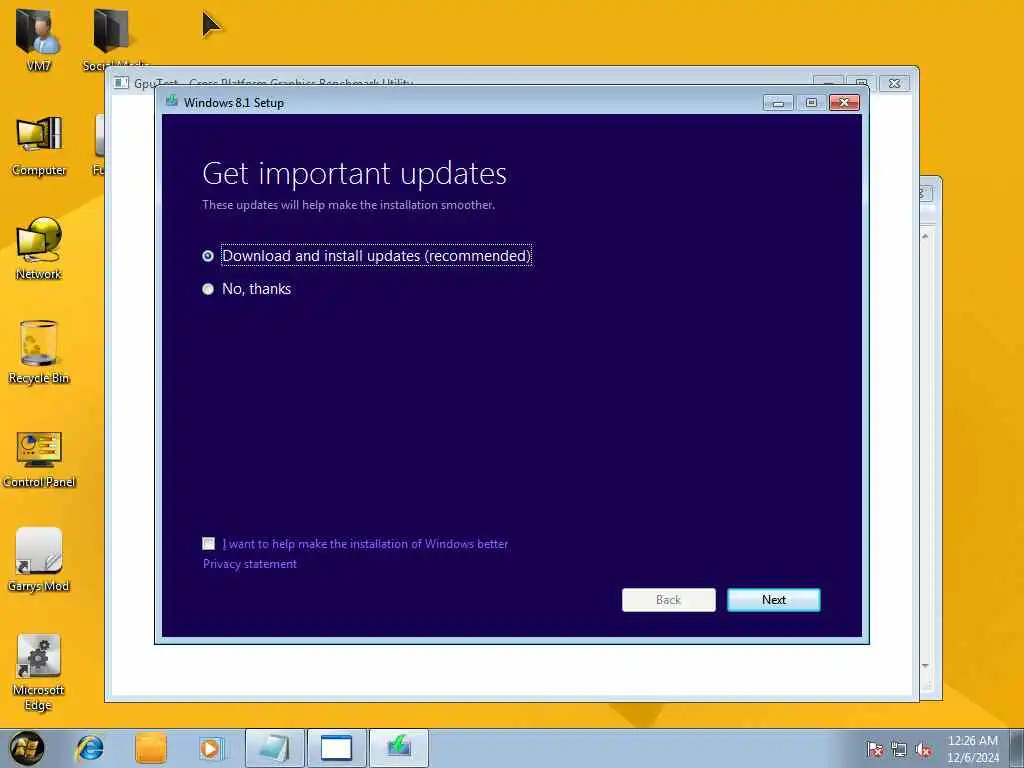Select the No, thanks radio button

pos(208,289)
